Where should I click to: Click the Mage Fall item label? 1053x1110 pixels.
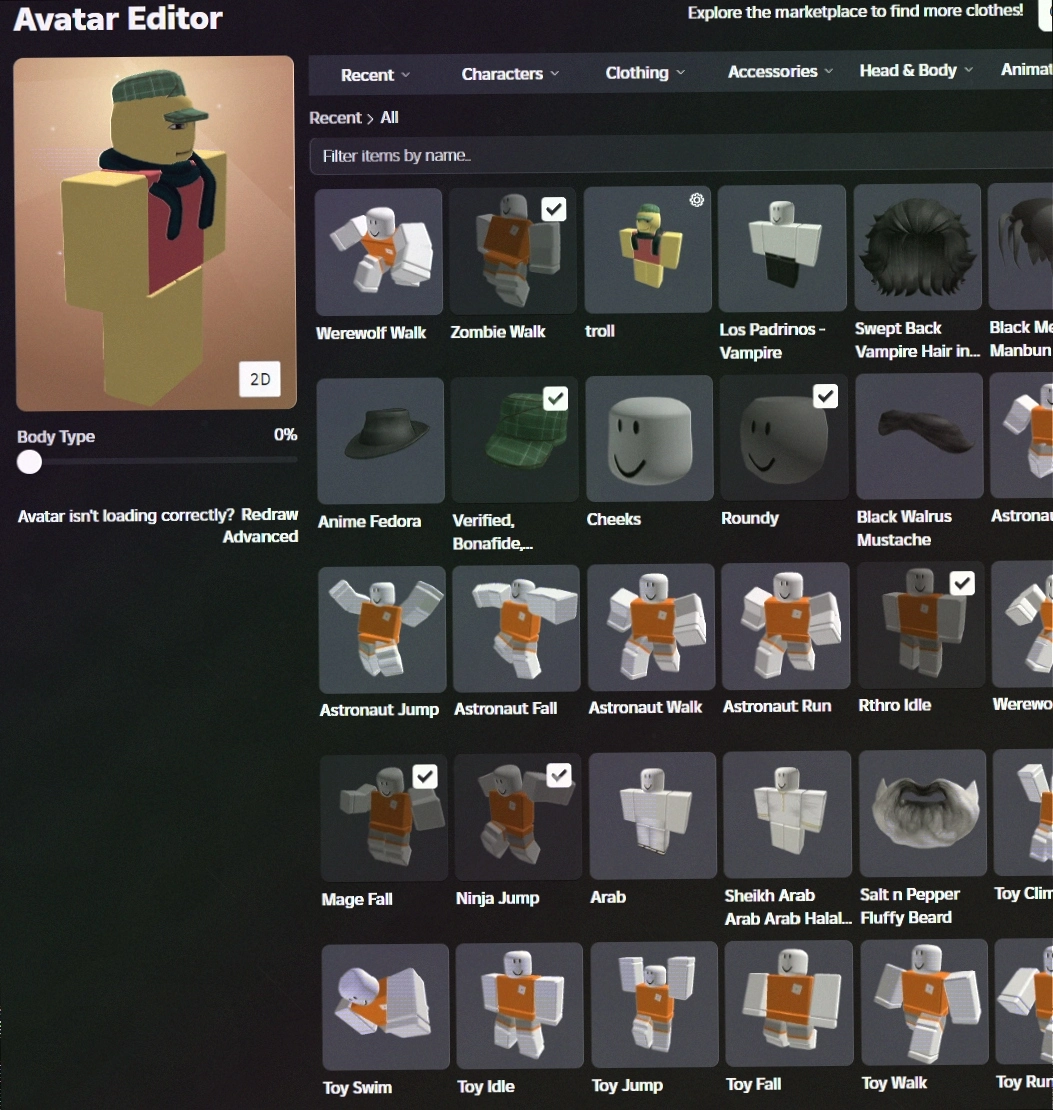click(x=357, y=899)
